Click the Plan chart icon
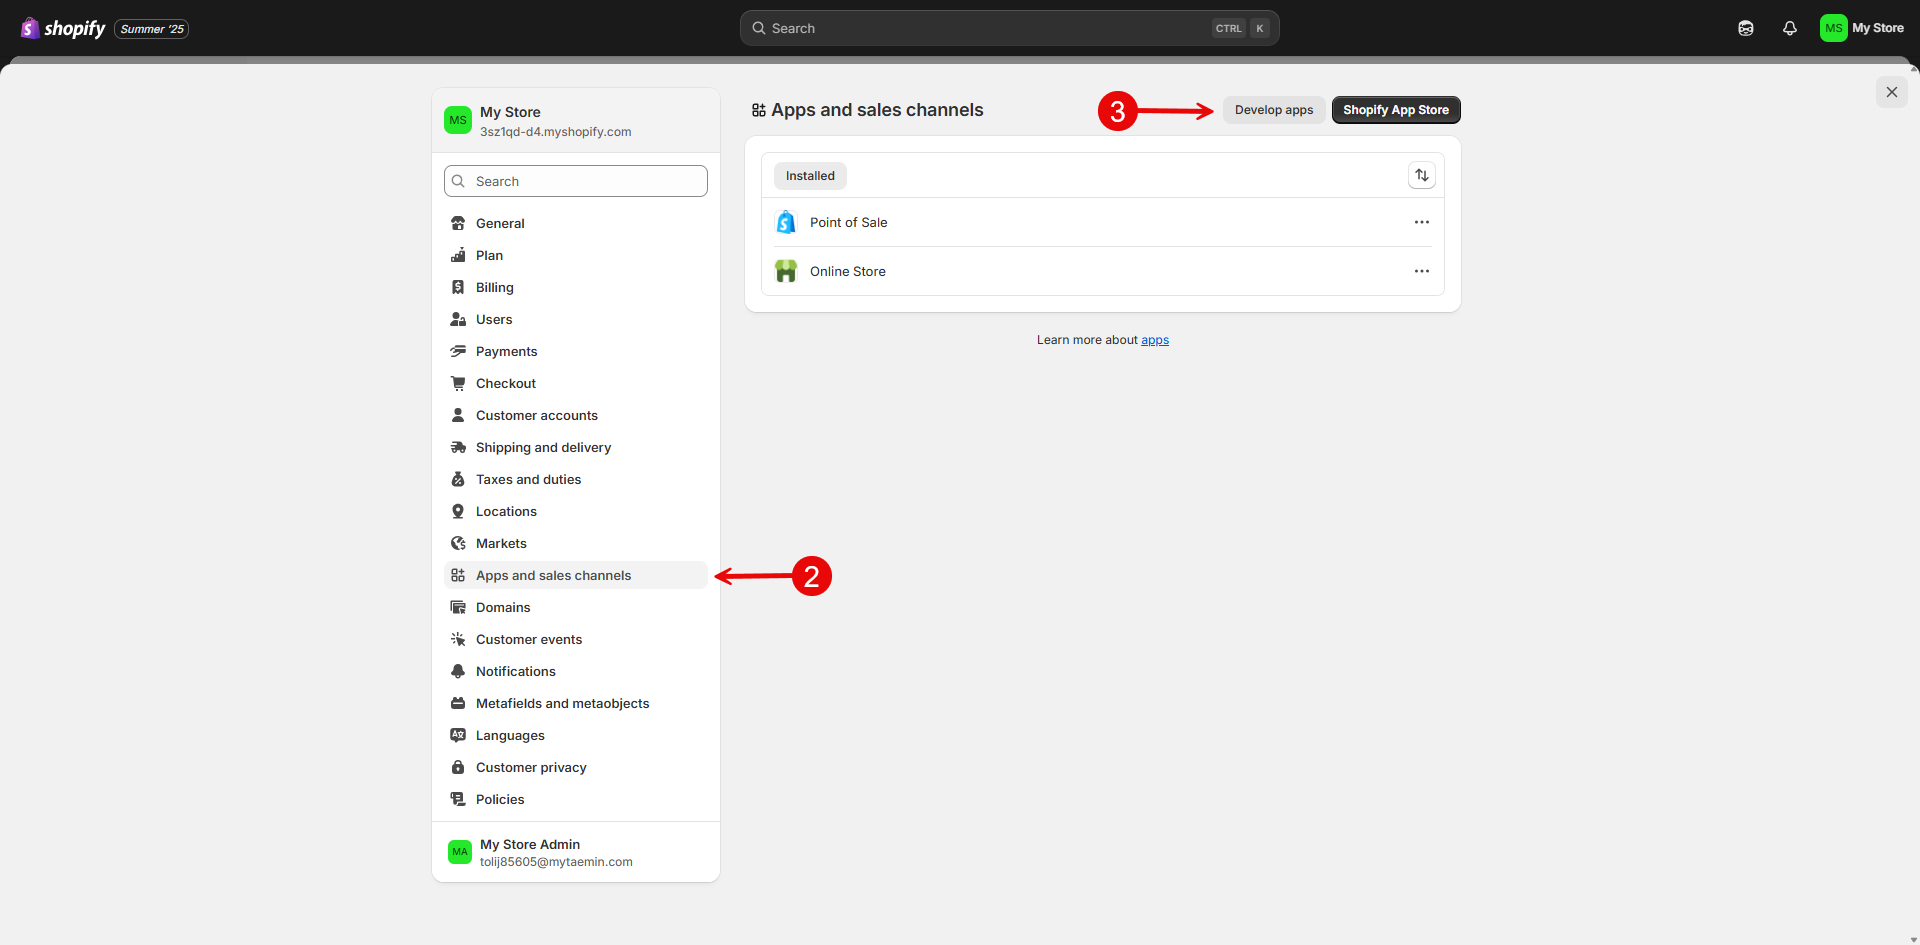Viewport: 1920px width, 945px height. [458, 255]
